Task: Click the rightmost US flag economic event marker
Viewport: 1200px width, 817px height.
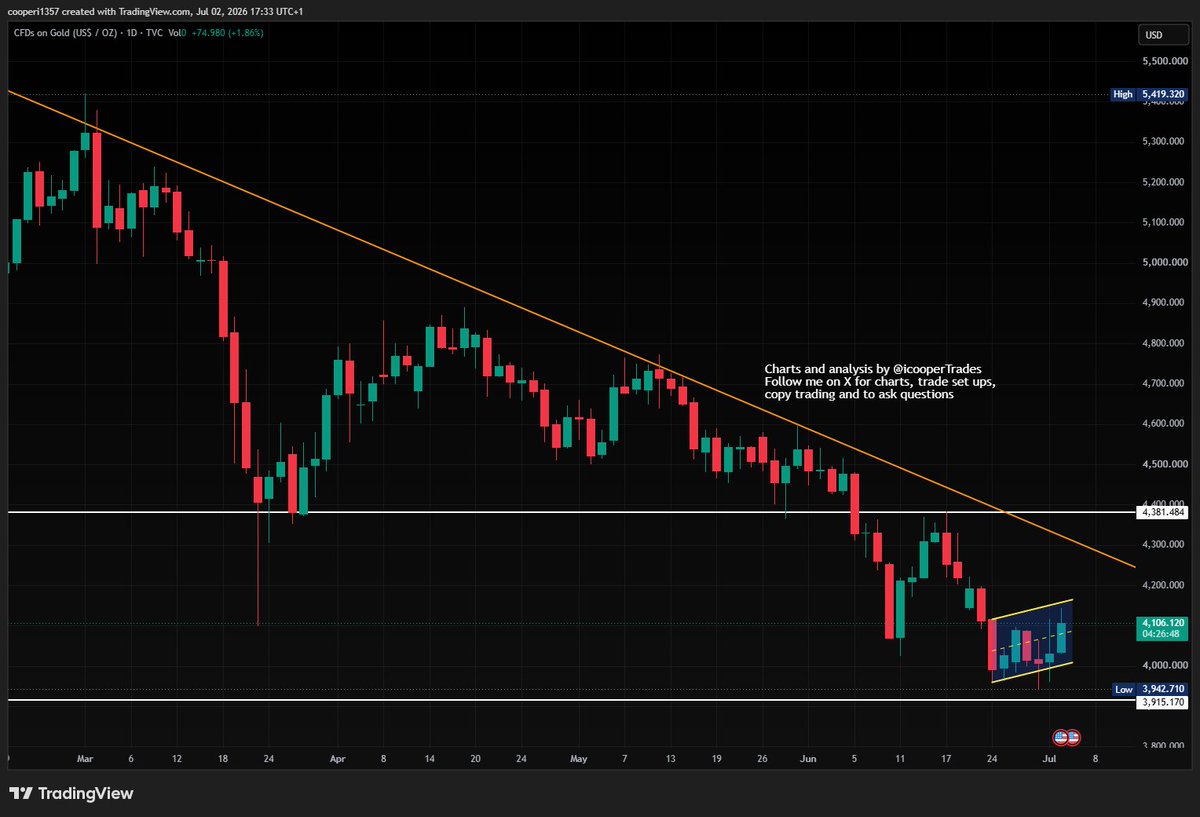Action: [1073, 738]
